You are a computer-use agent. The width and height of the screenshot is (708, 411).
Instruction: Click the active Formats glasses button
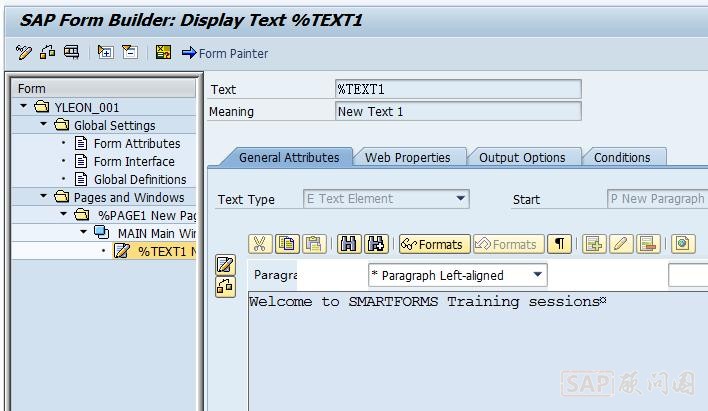(x=434, y=244)
